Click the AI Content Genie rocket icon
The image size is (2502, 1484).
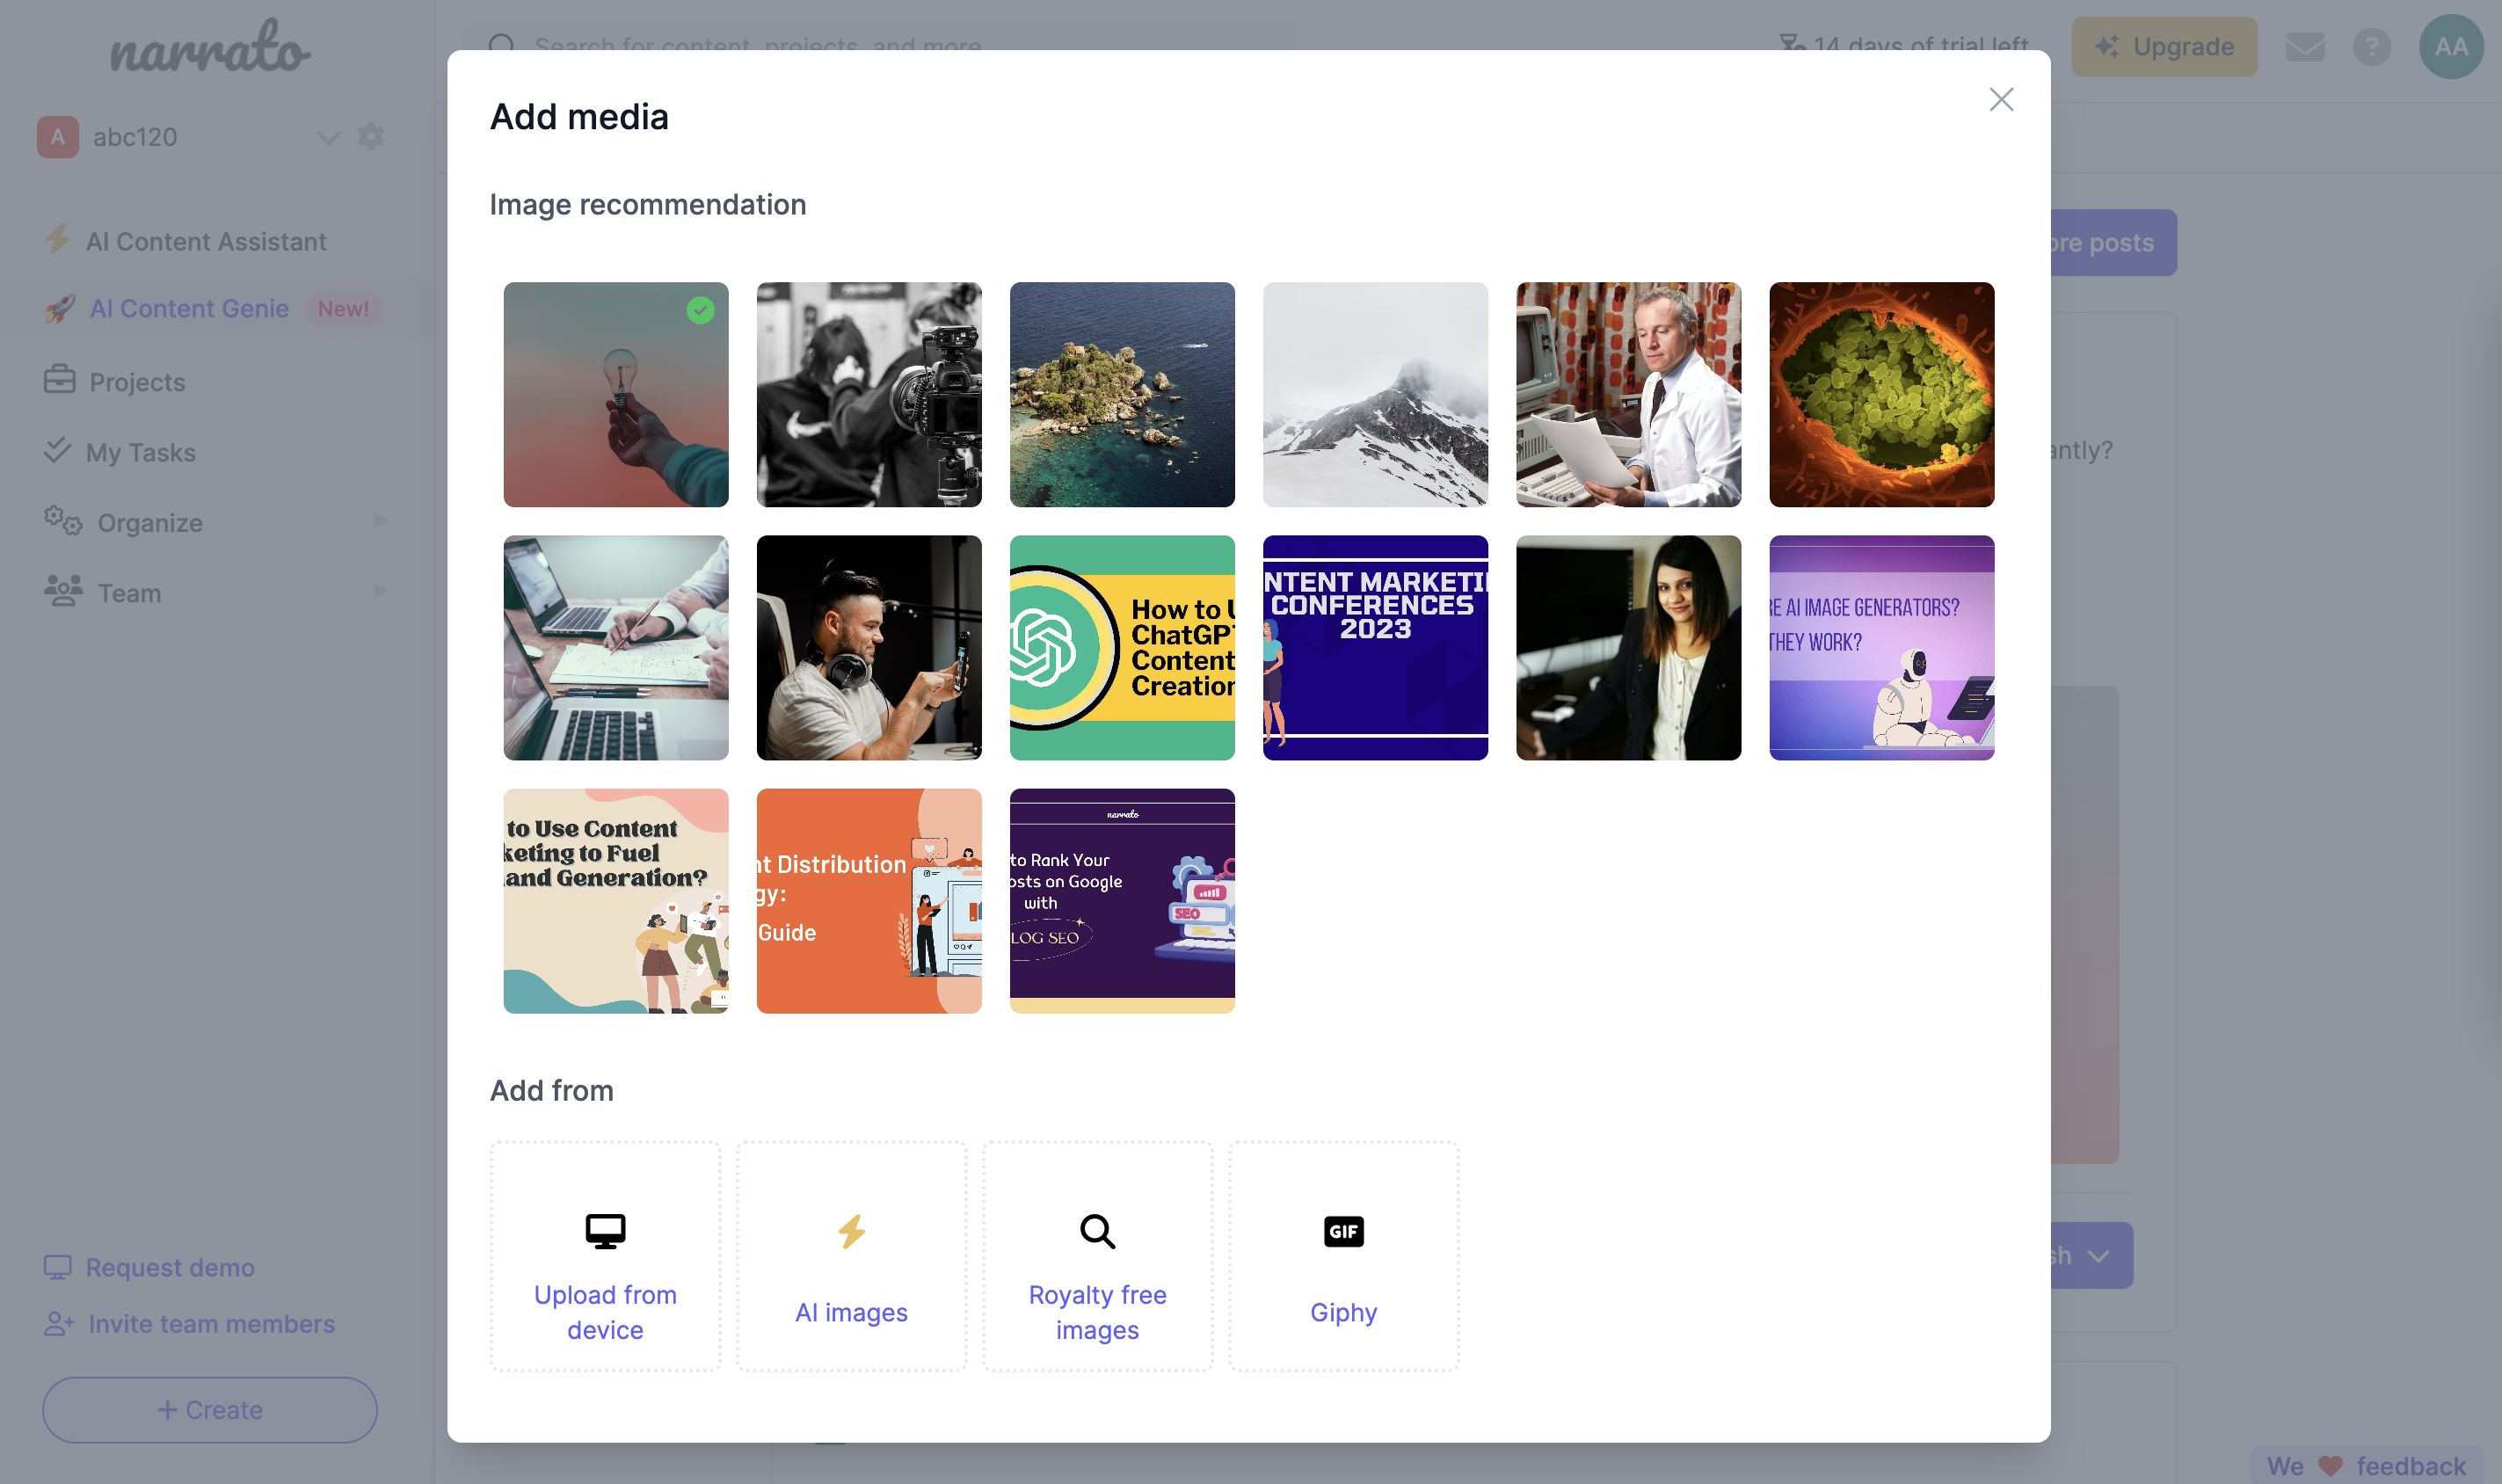(59, 308)
